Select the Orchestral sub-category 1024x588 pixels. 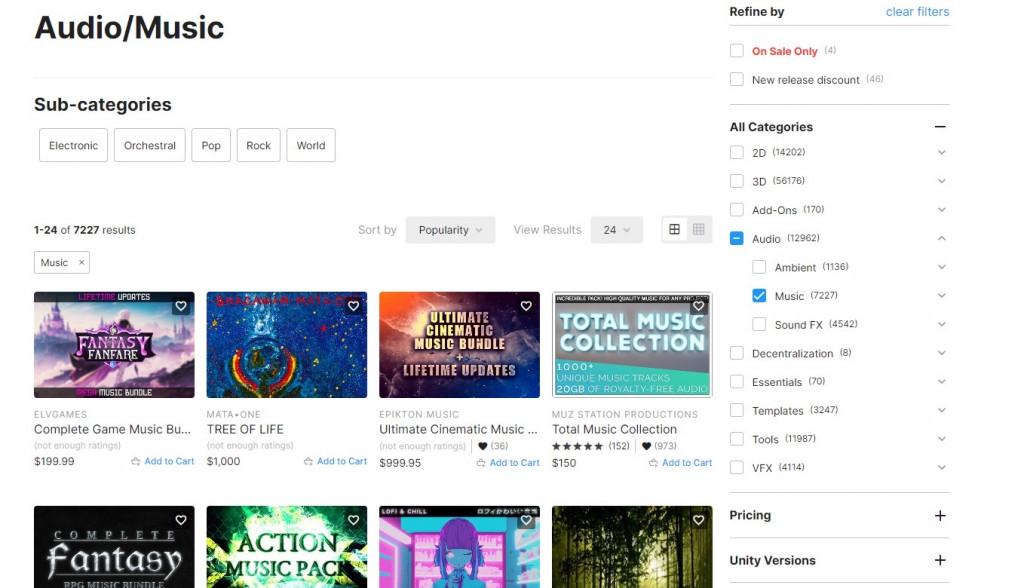[x=150, y=145]
